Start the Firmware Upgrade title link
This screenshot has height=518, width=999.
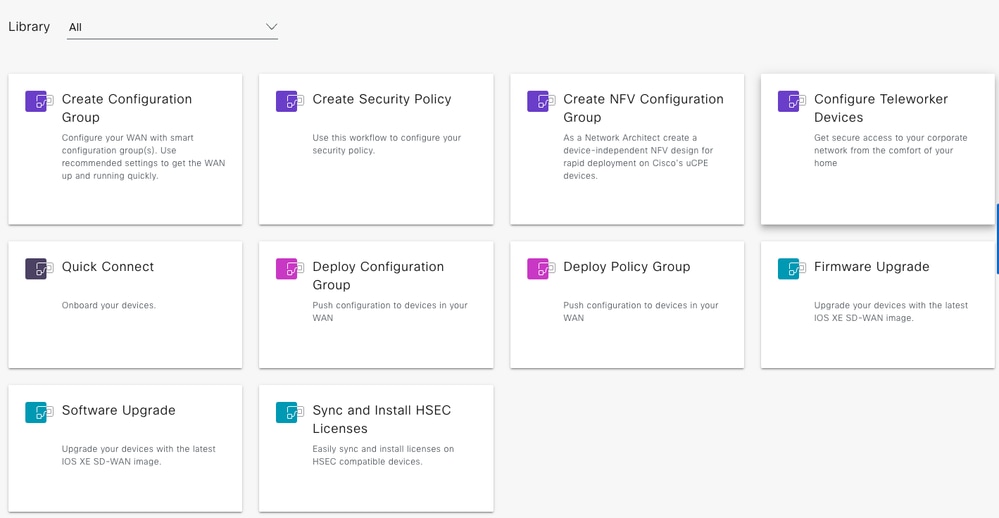click(x=872, y=267)
